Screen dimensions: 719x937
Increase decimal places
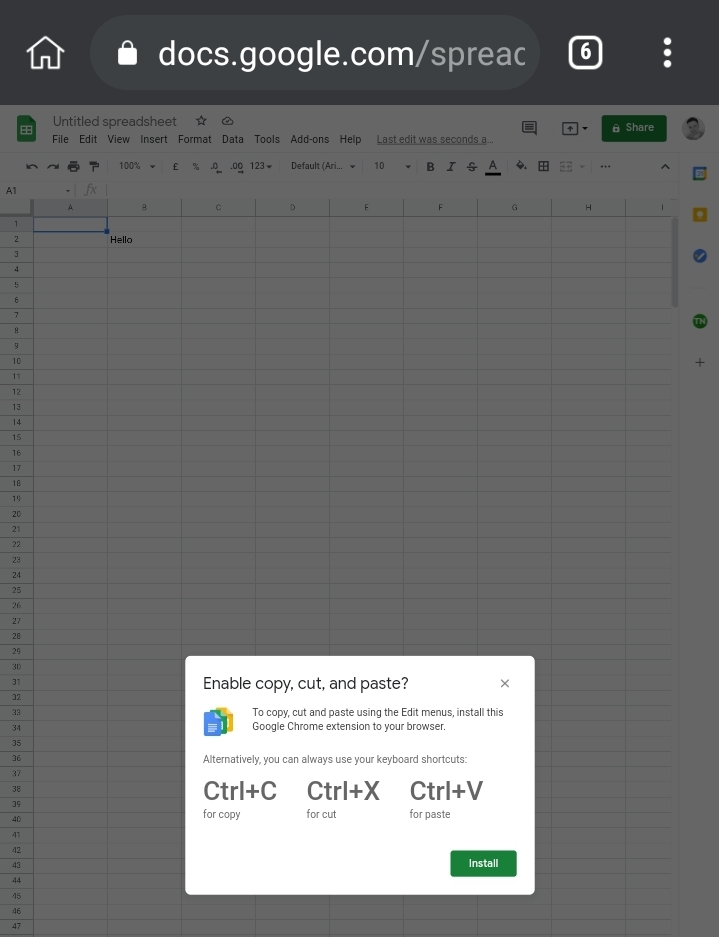click(237, 167)
